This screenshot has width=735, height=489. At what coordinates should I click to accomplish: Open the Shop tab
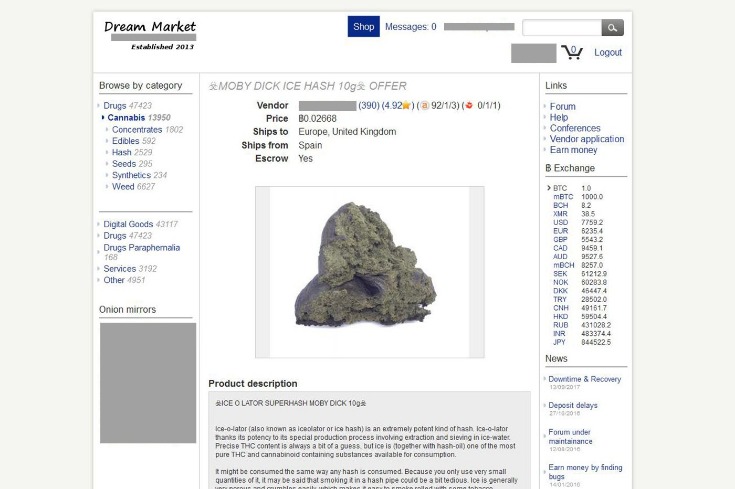coord(364,26)
